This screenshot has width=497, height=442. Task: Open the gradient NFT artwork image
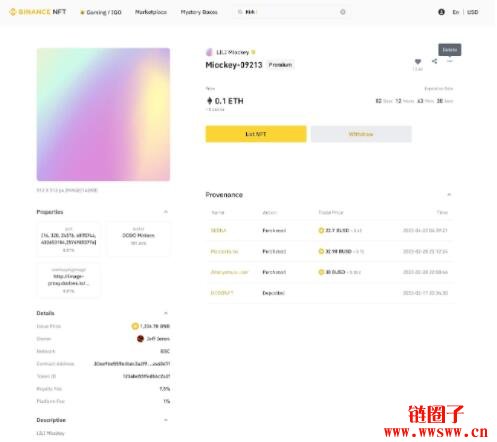103,114
